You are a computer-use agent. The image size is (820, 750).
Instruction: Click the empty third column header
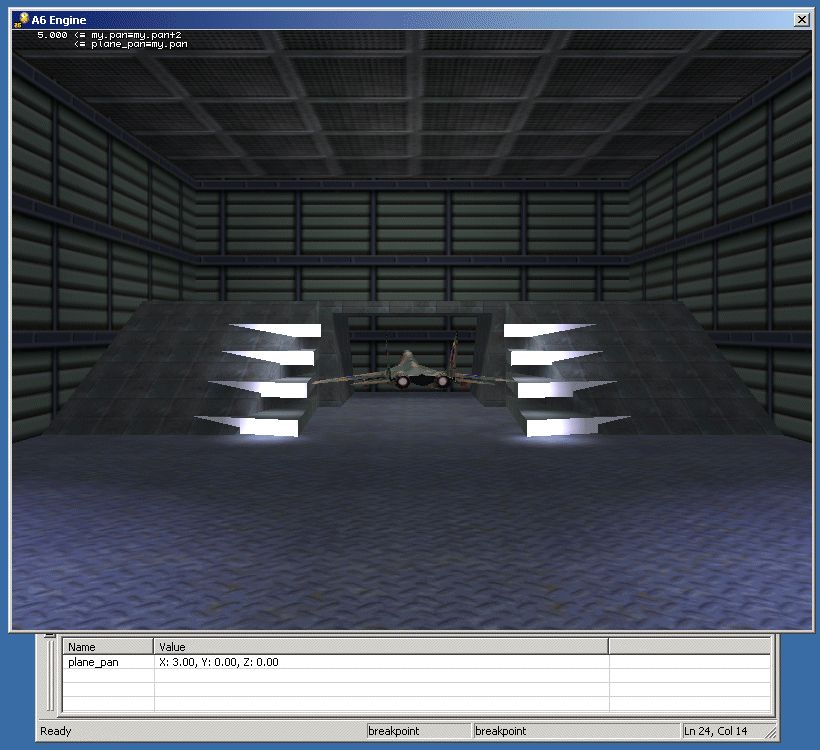(689, 647)
